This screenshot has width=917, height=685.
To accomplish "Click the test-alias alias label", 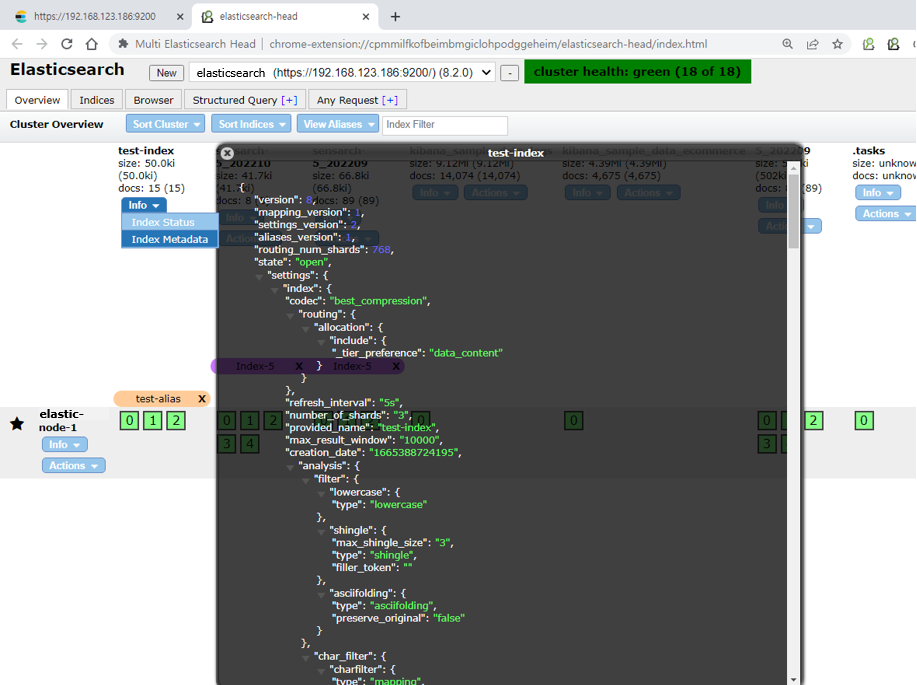I will pos(158,399).
